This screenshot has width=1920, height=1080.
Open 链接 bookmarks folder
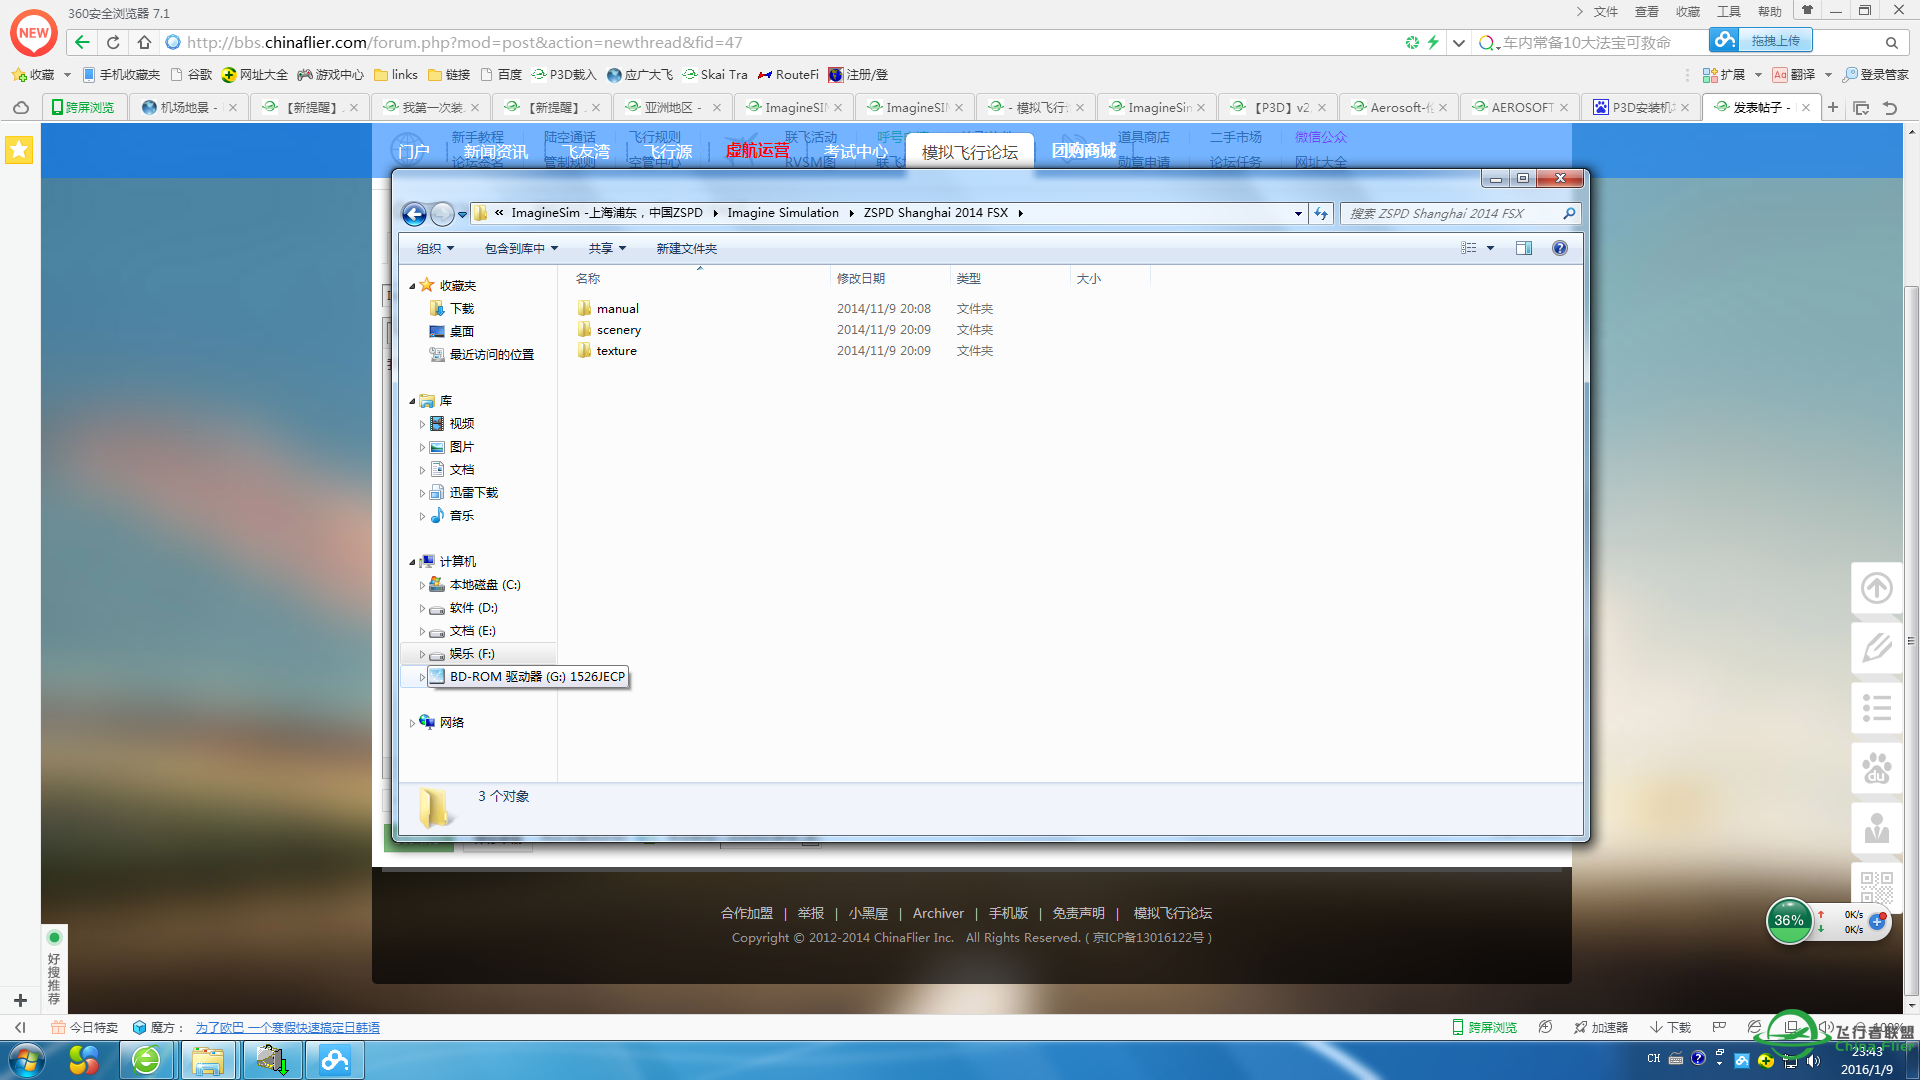click(448, 75)
